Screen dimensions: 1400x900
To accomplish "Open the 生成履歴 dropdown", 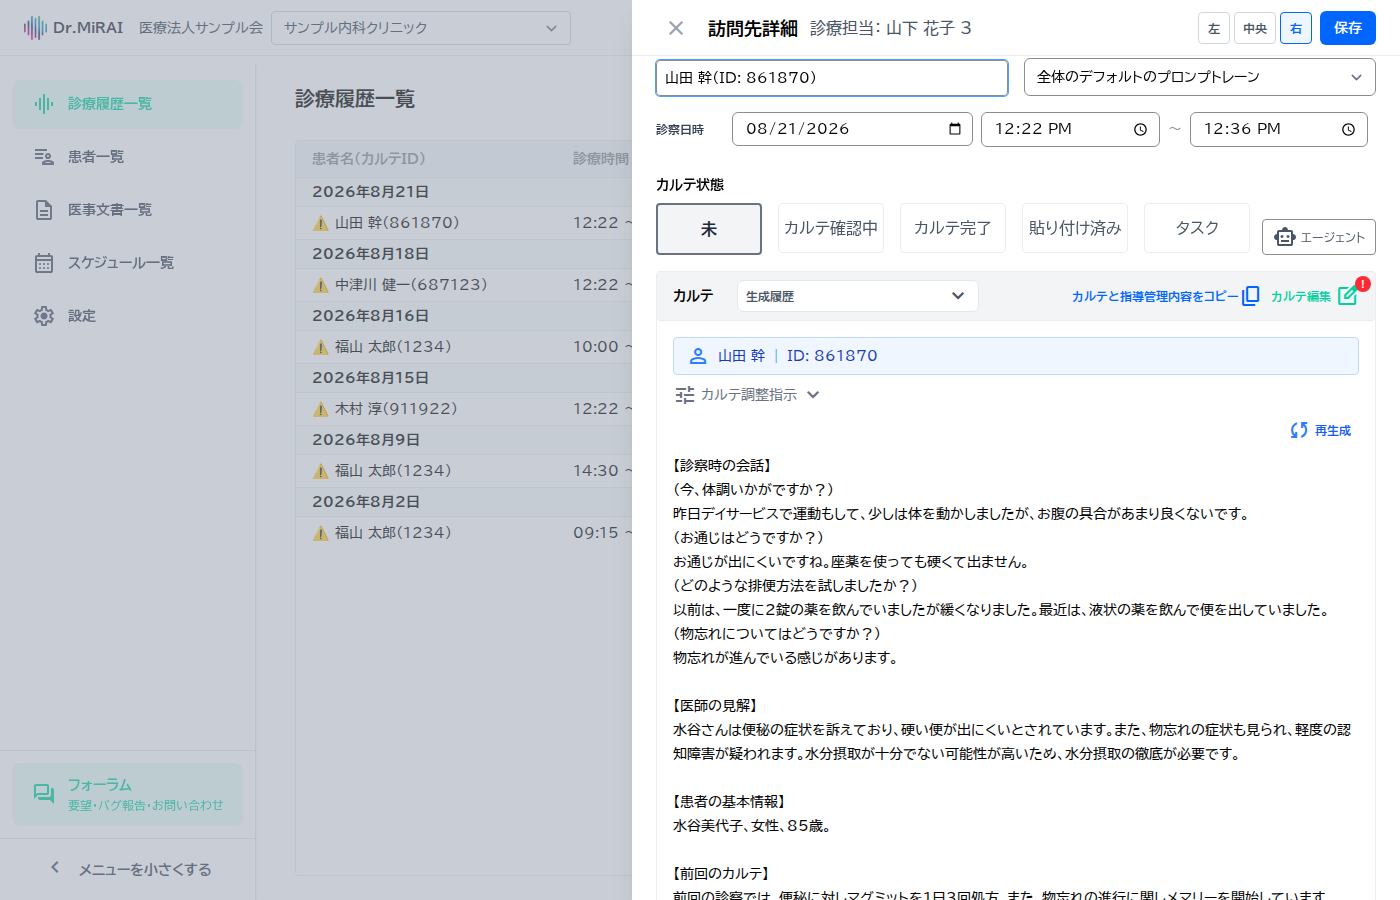I will tap(858, 296).
